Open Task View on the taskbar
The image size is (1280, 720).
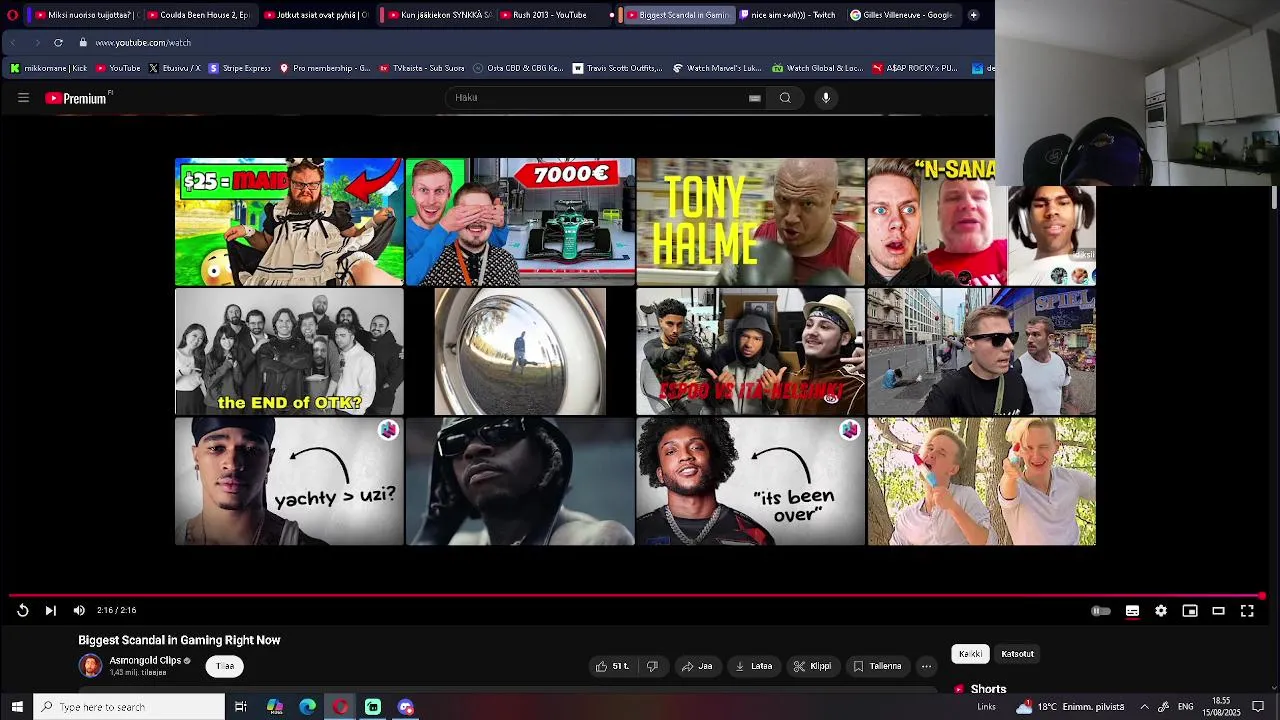coord(241,707)
